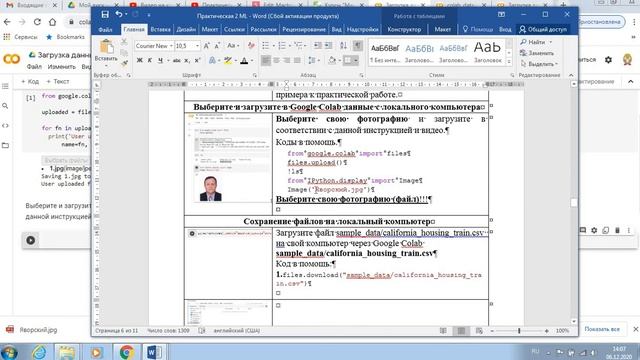Screen dimensions: 640x360
Task: Switch to the Конструктор table tab
Action: pos(404,29)
